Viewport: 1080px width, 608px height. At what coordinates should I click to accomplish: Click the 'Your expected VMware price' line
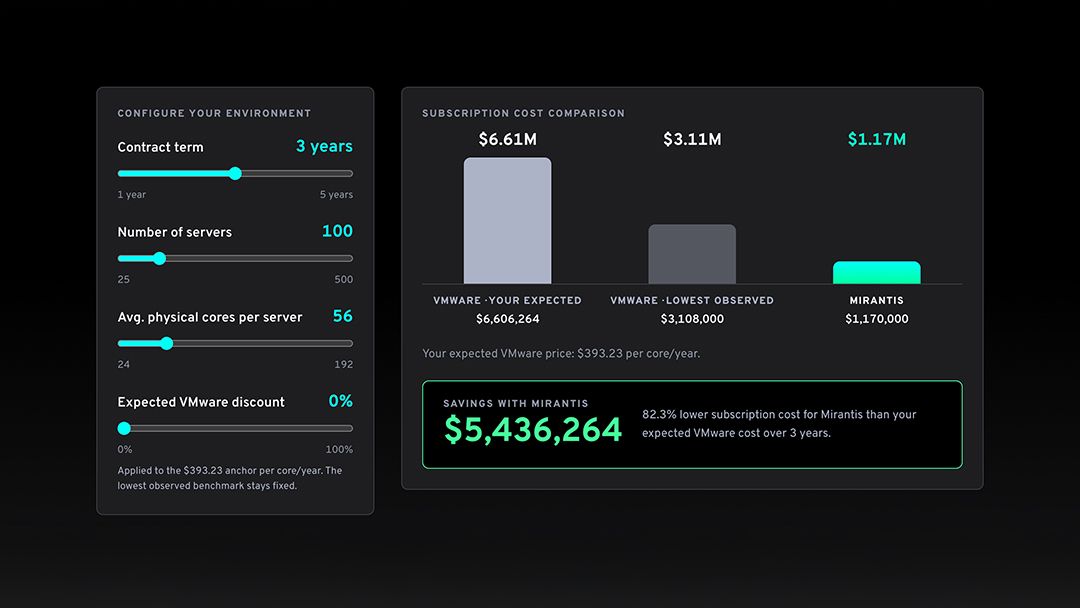point(561,353)
